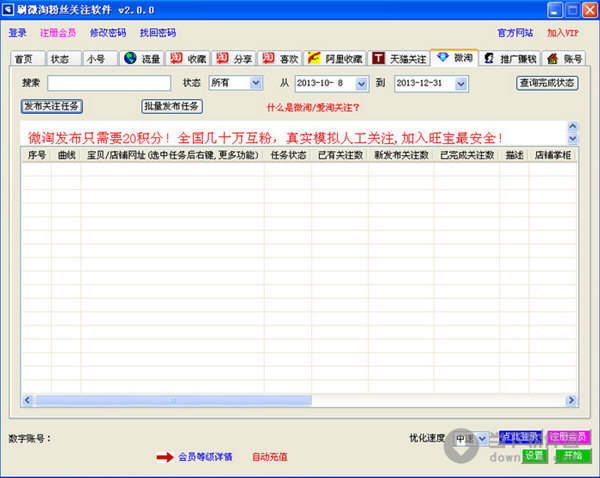Screen dimensions: 600x478
Task: Click the 淘 icon on 喜欢 tab
Action: [269, 58]
